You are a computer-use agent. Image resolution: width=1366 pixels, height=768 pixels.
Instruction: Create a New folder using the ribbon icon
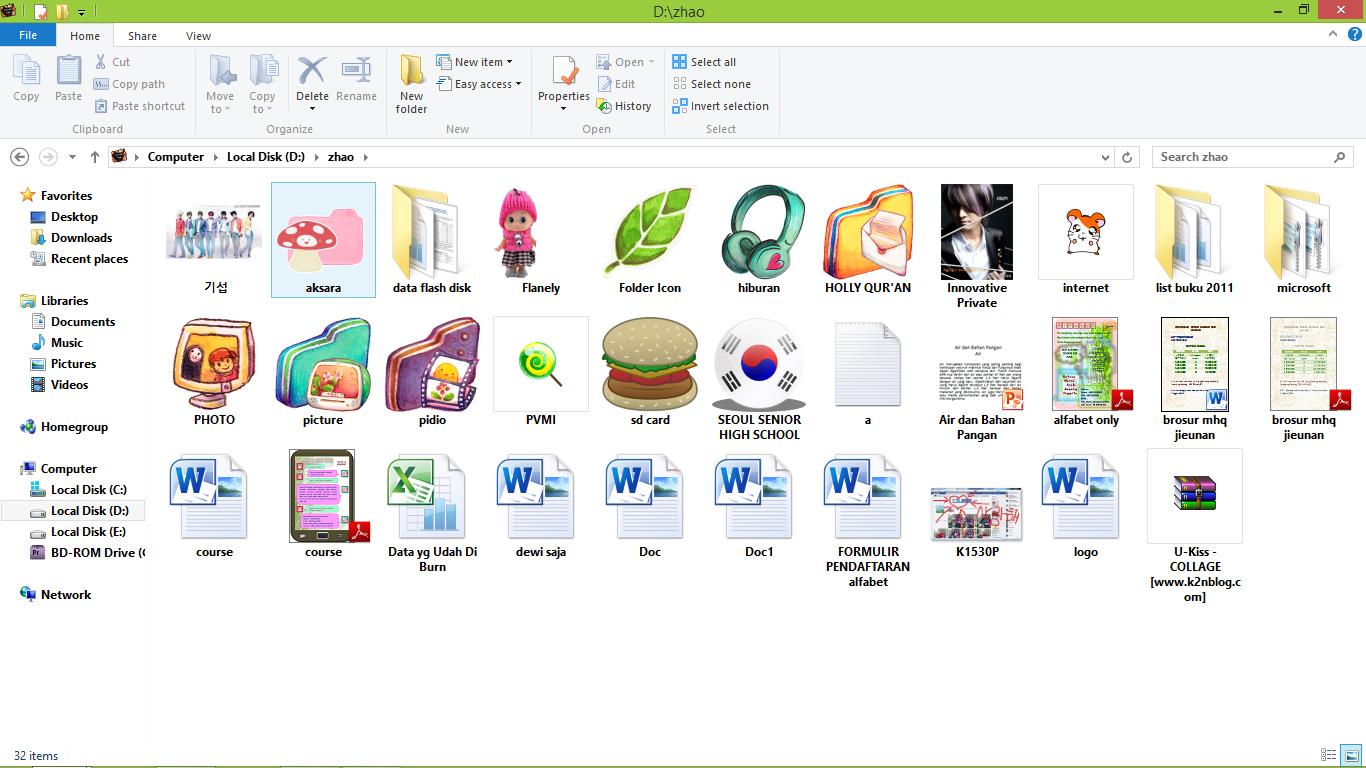pos(411,84)
